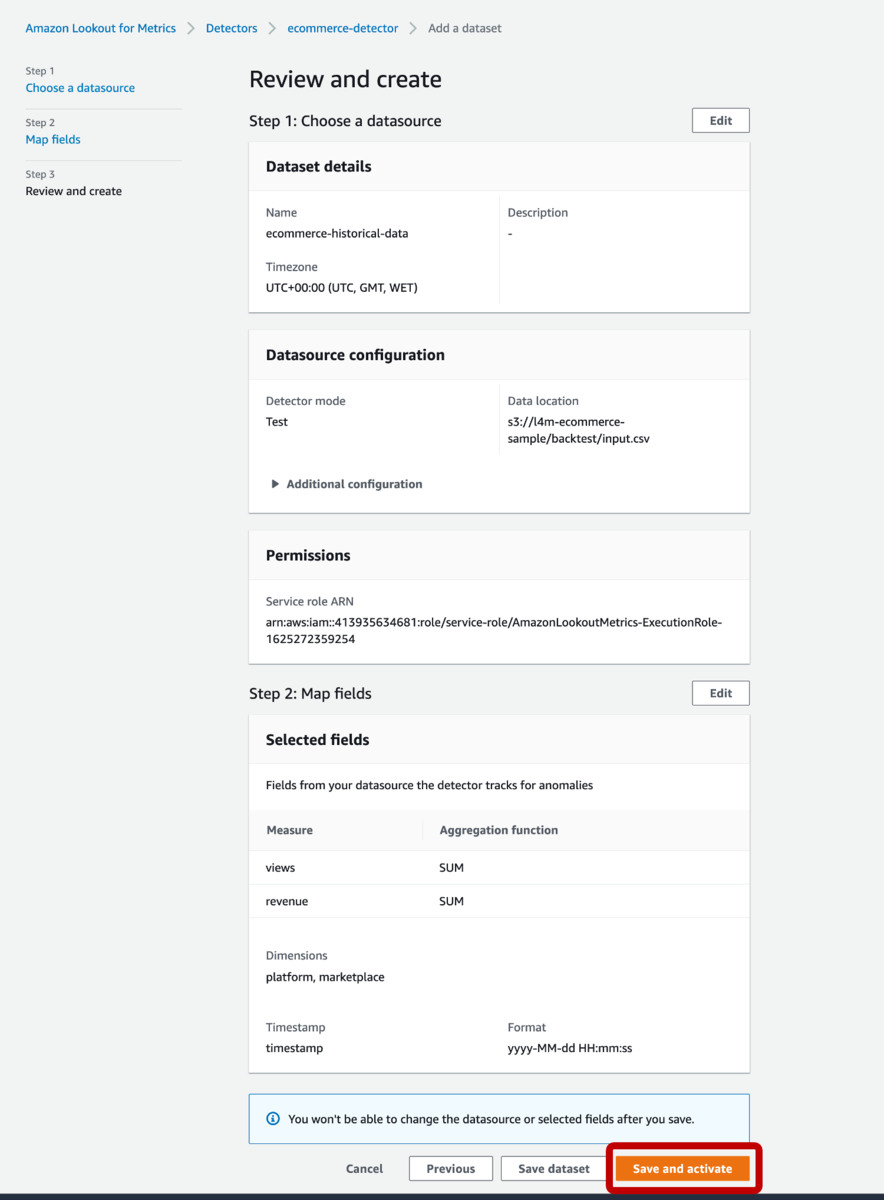Cancel the dataset creation
This screenshot has width=884, height=1200.
click(x=364, y=1168)
